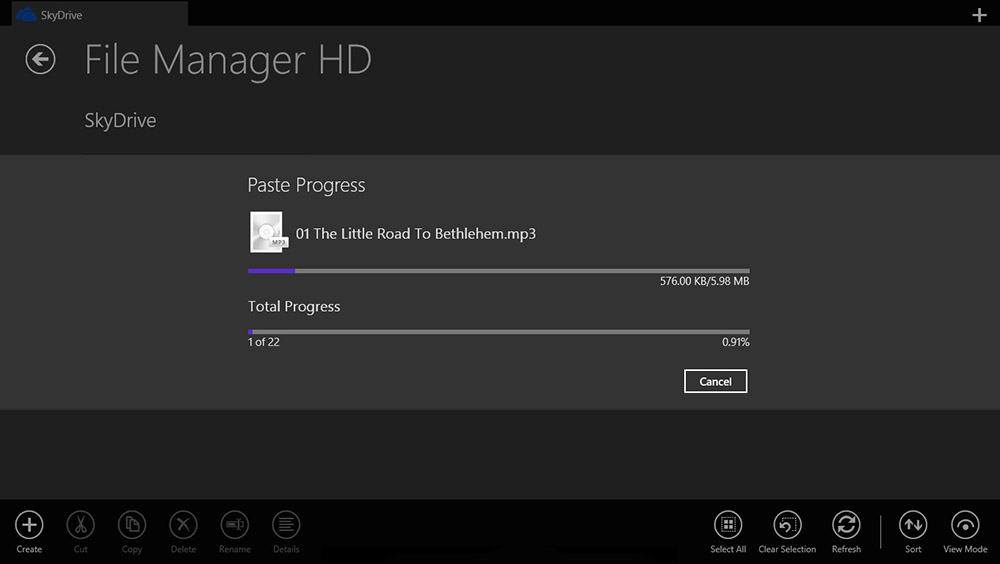
Task: Click the Create icon in app bar
Action: point(29,525)
